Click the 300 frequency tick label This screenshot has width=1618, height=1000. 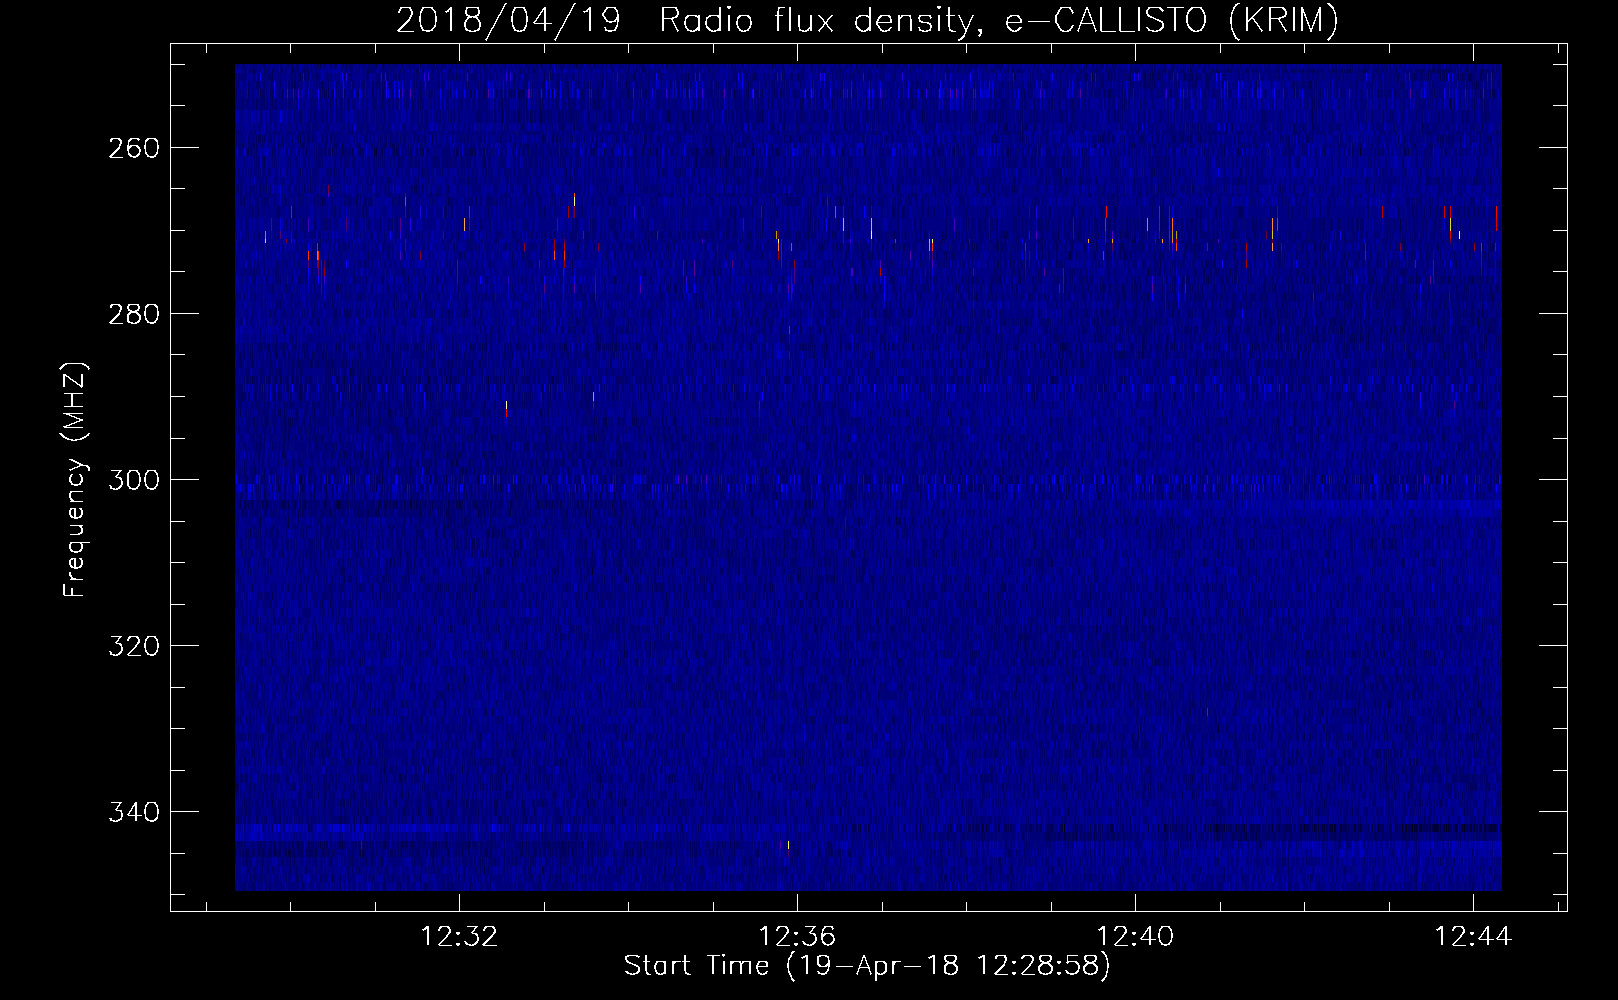click(133, 480)
